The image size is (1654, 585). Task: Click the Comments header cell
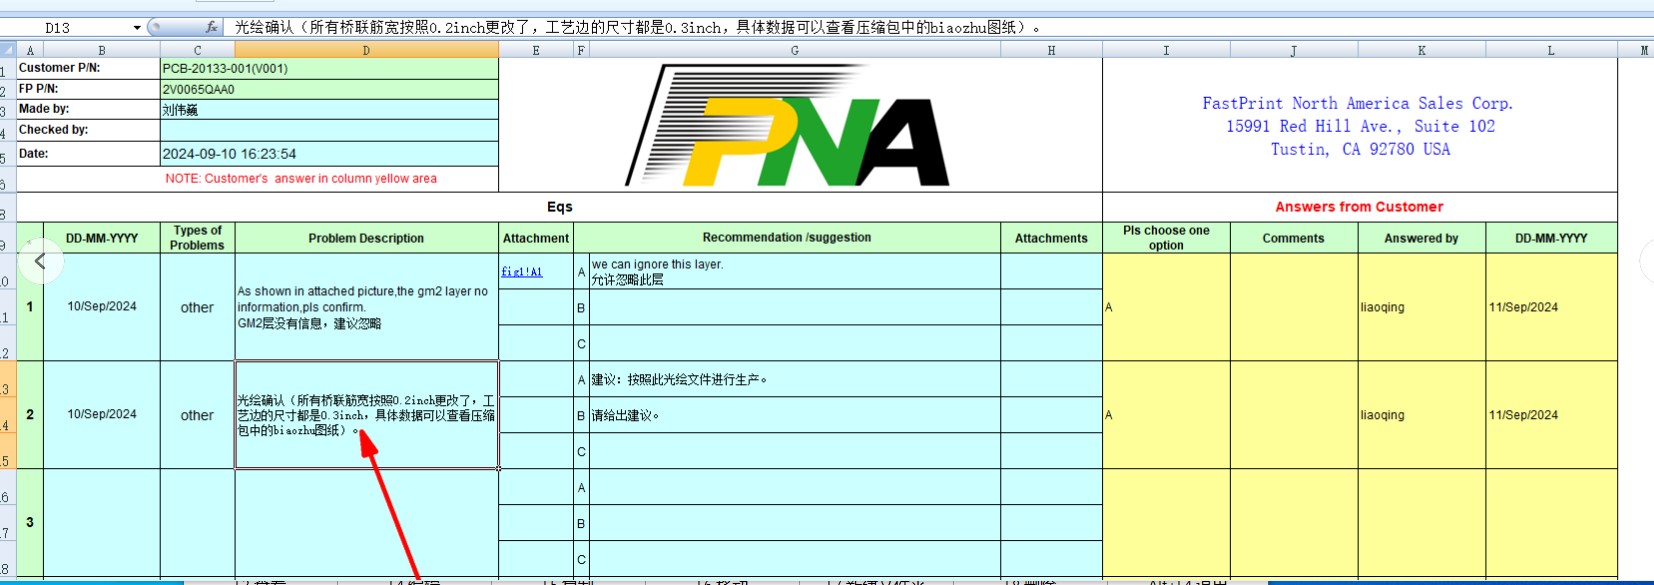point(1293,238)
